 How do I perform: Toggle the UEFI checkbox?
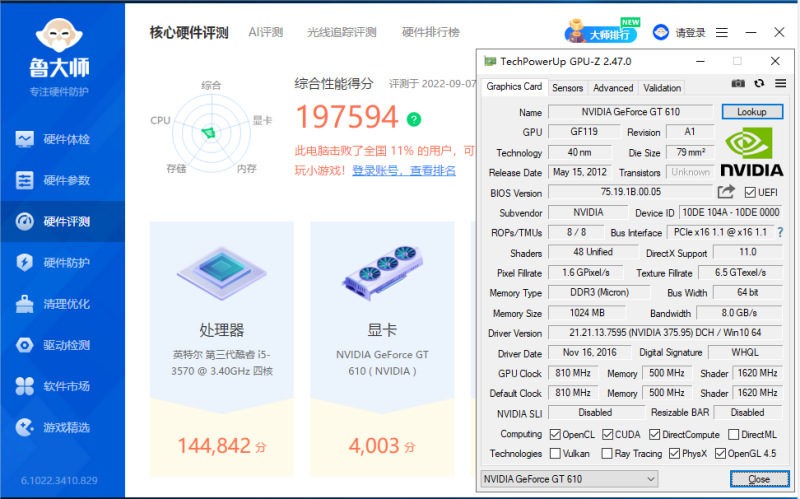750,192
